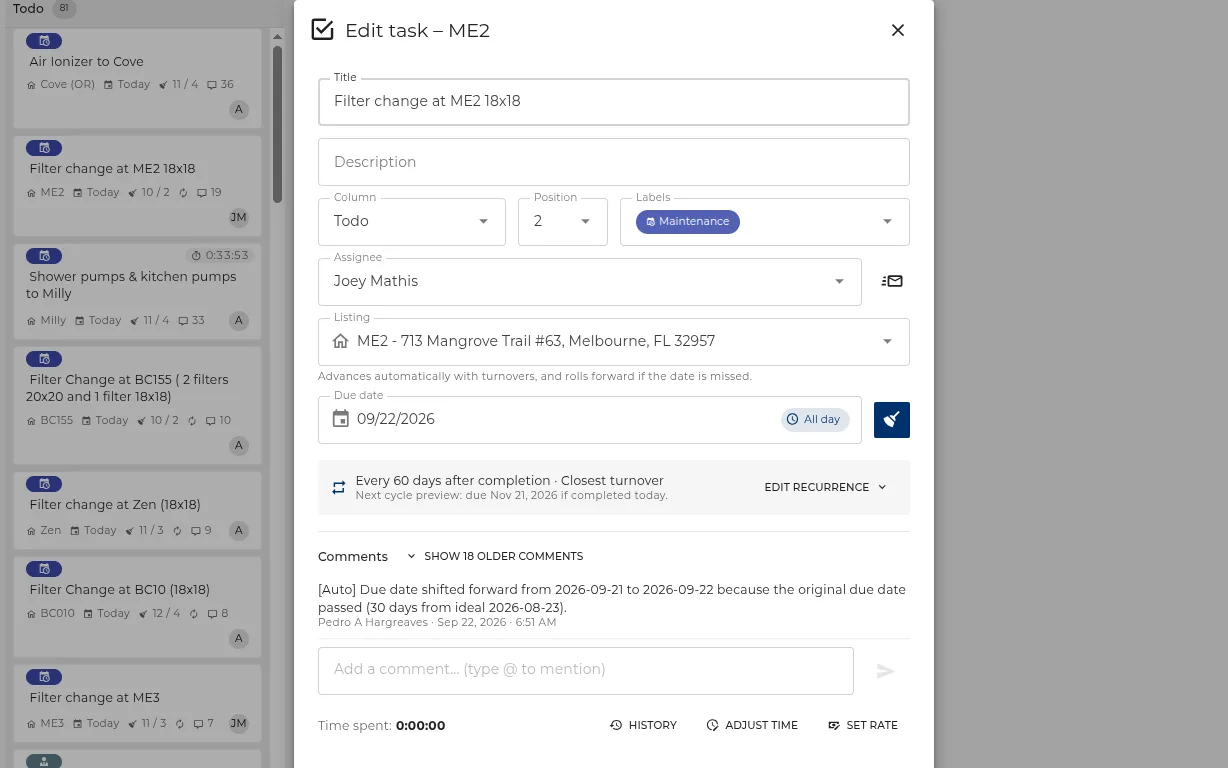This screenshot has width=1228, height=768.
Task: Click the Todo count badge 81
Action: click(64, 9)
